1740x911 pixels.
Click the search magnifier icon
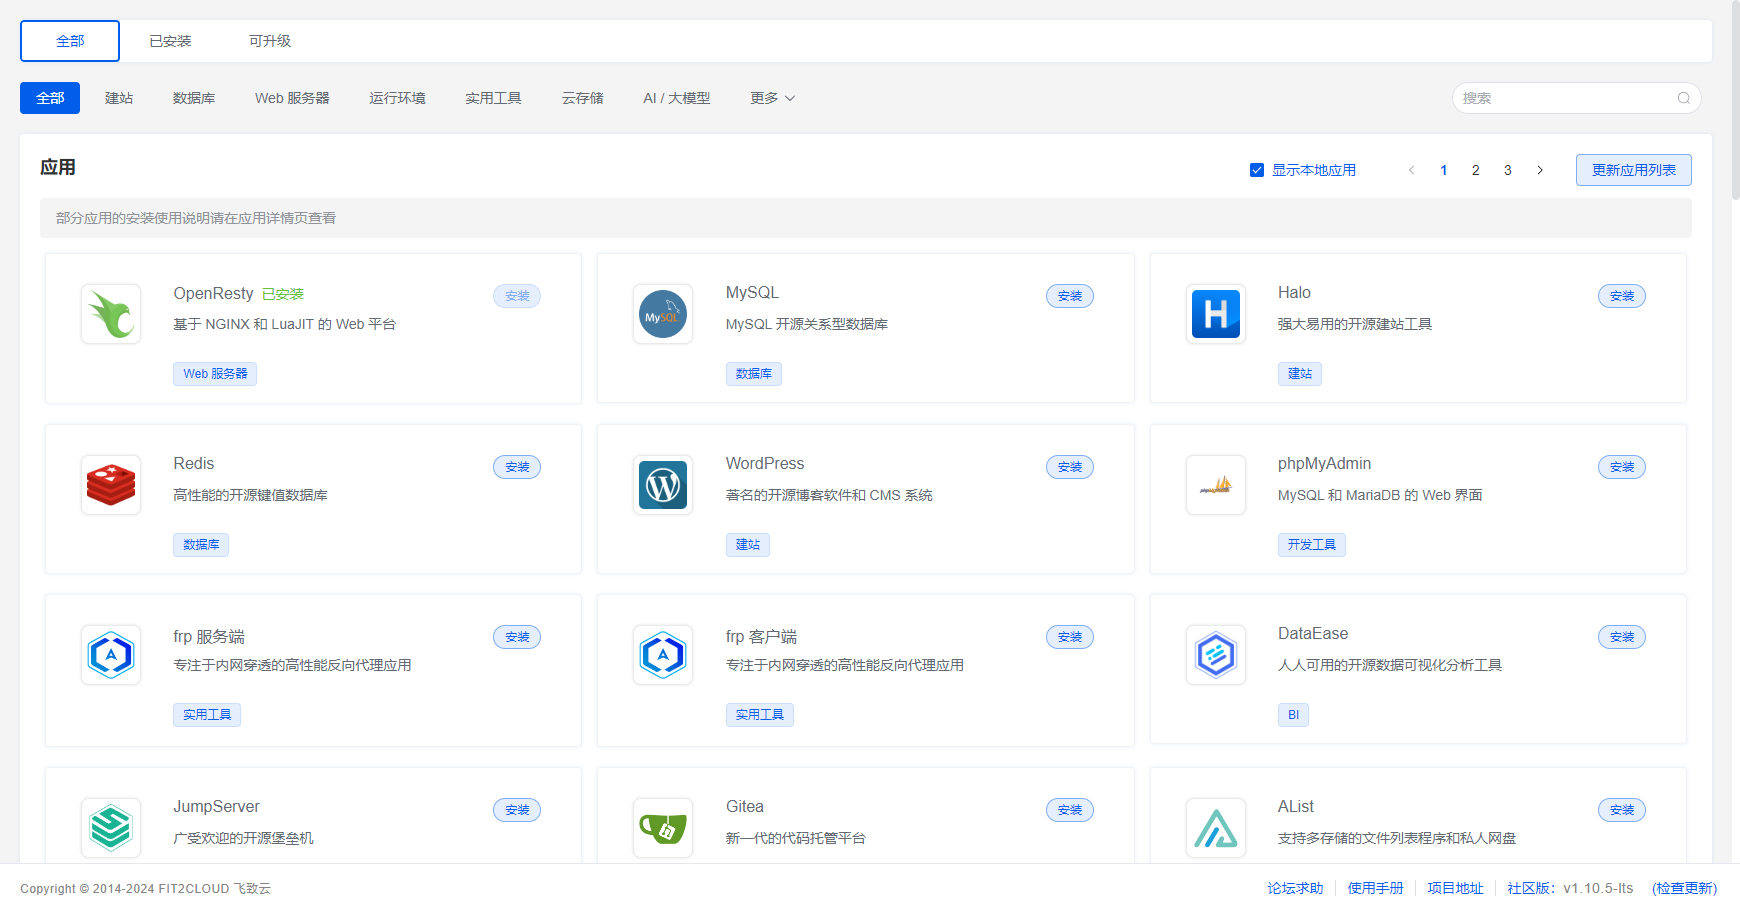click(1684, 98)
